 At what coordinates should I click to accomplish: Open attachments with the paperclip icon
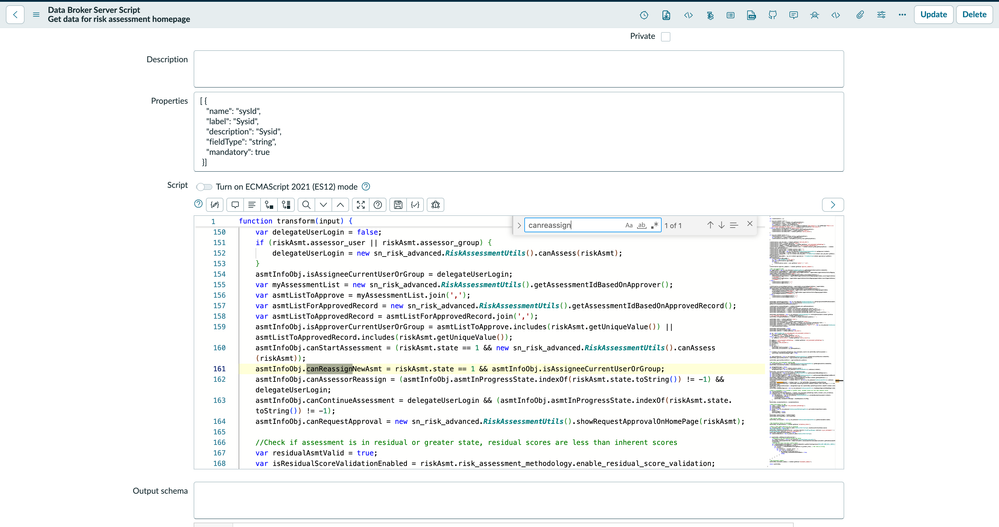[859, 15]
